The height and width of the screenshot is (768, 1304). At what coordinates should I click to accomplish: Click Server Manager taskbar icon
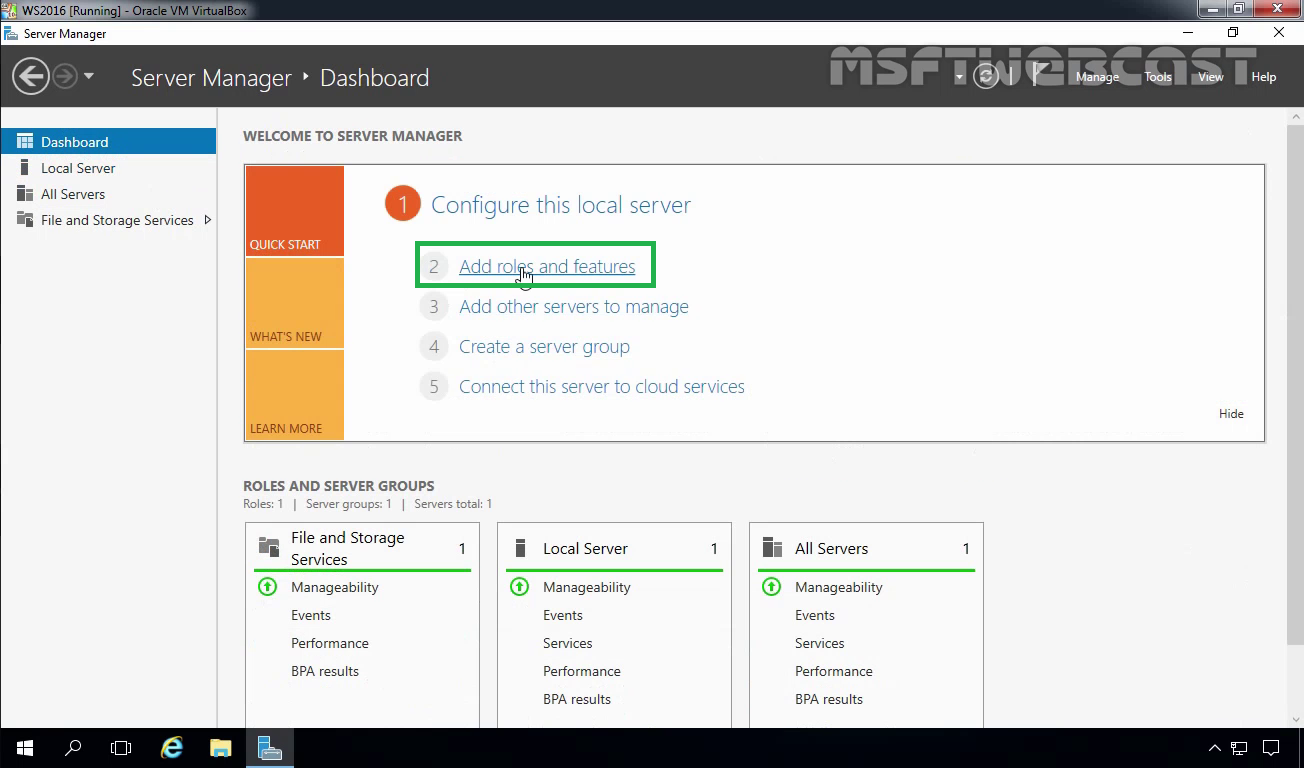(x=269, y=748)
